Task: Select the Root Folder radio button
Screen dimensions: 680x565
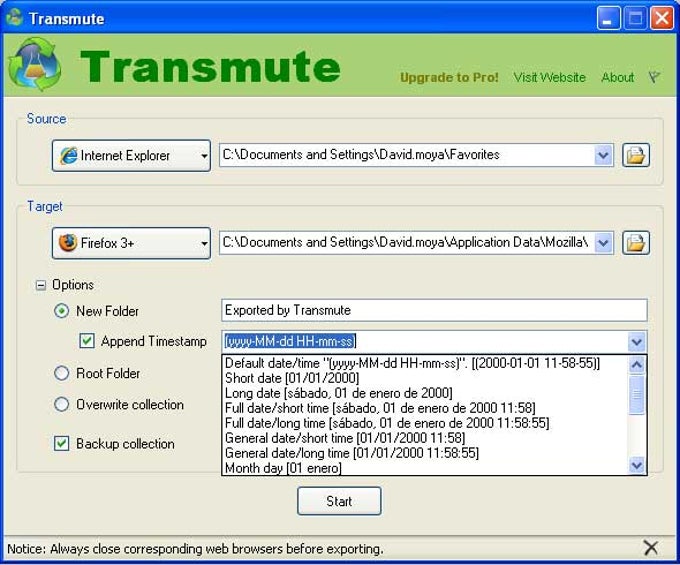Action: (62, 373)
